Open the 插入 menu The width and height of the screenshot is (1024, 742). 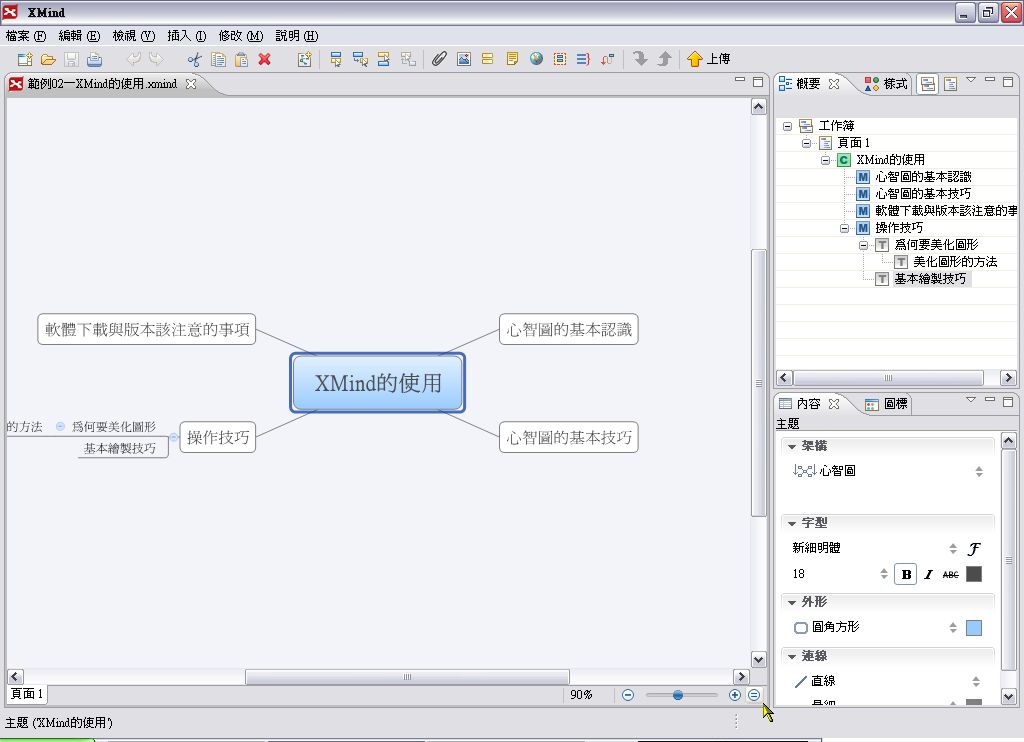[187, 36]
